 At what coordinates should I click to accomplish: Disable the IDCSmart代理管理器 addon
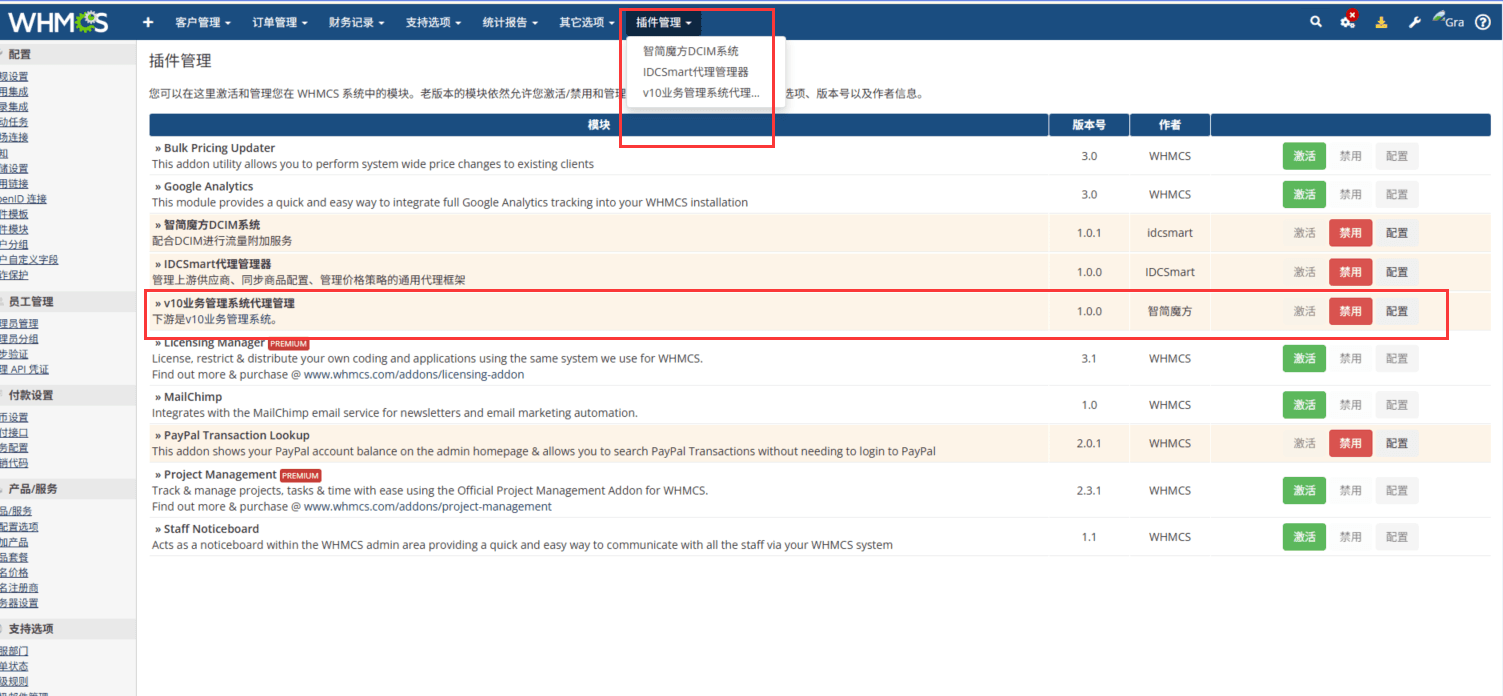(x=1350, y=272)
